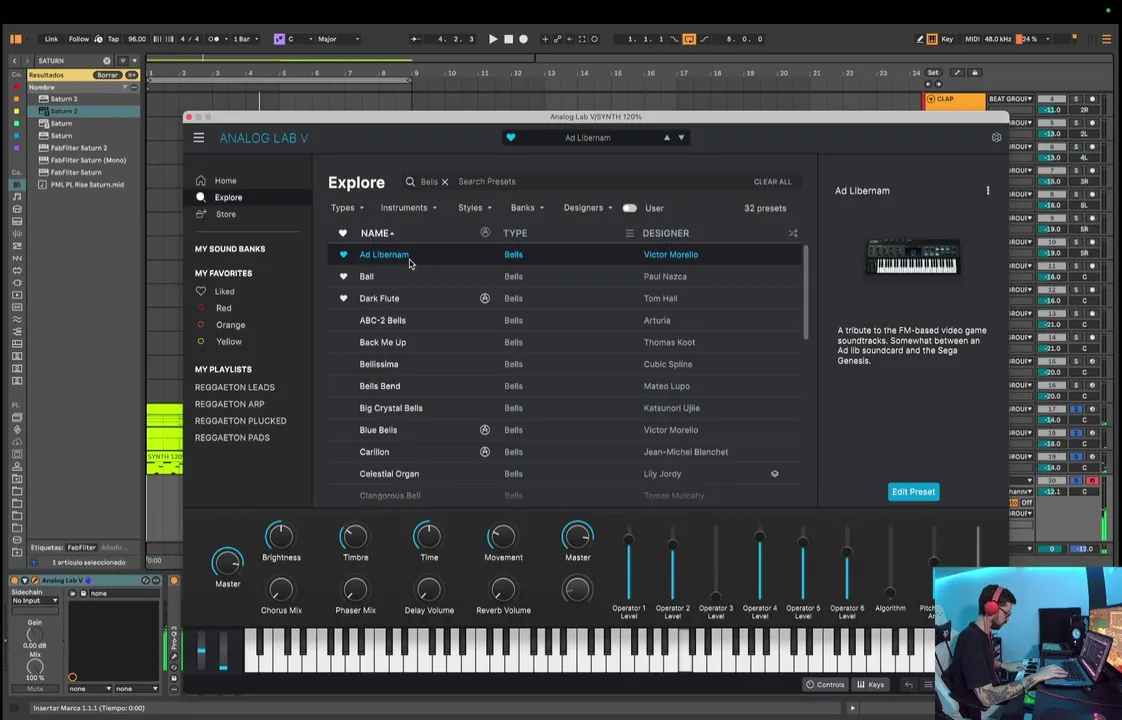Click the preset list scrollbar
Viewport: 1122px width, 720px height.
coord(806,292)
